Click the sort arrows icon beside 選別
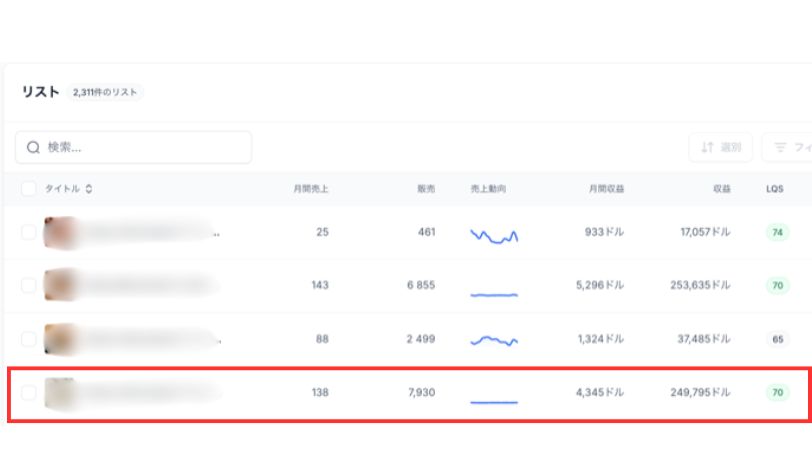This screenshot has width=812, height=457. (708, 148)
